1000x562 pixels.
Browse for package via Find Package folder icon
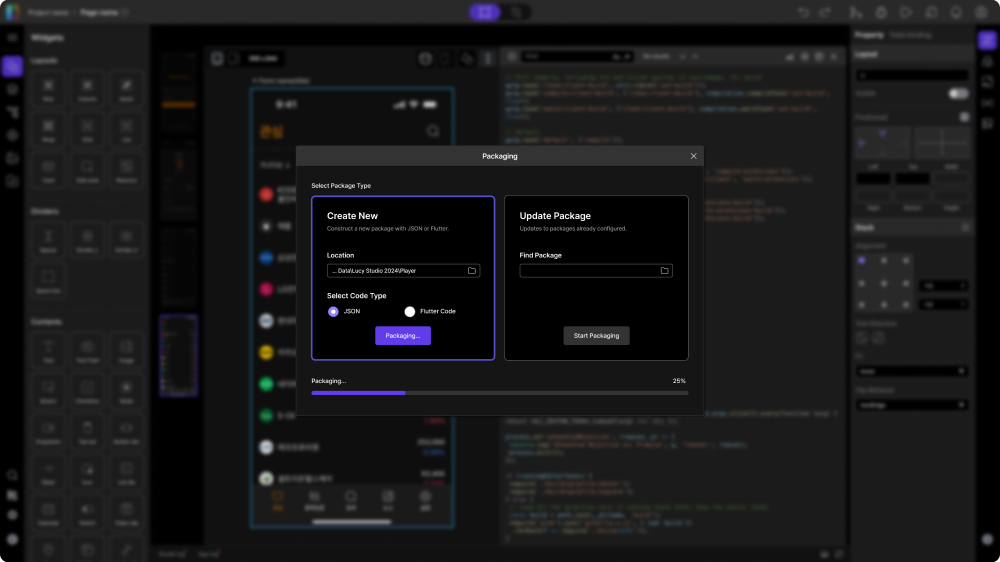[x=664, y=271]
